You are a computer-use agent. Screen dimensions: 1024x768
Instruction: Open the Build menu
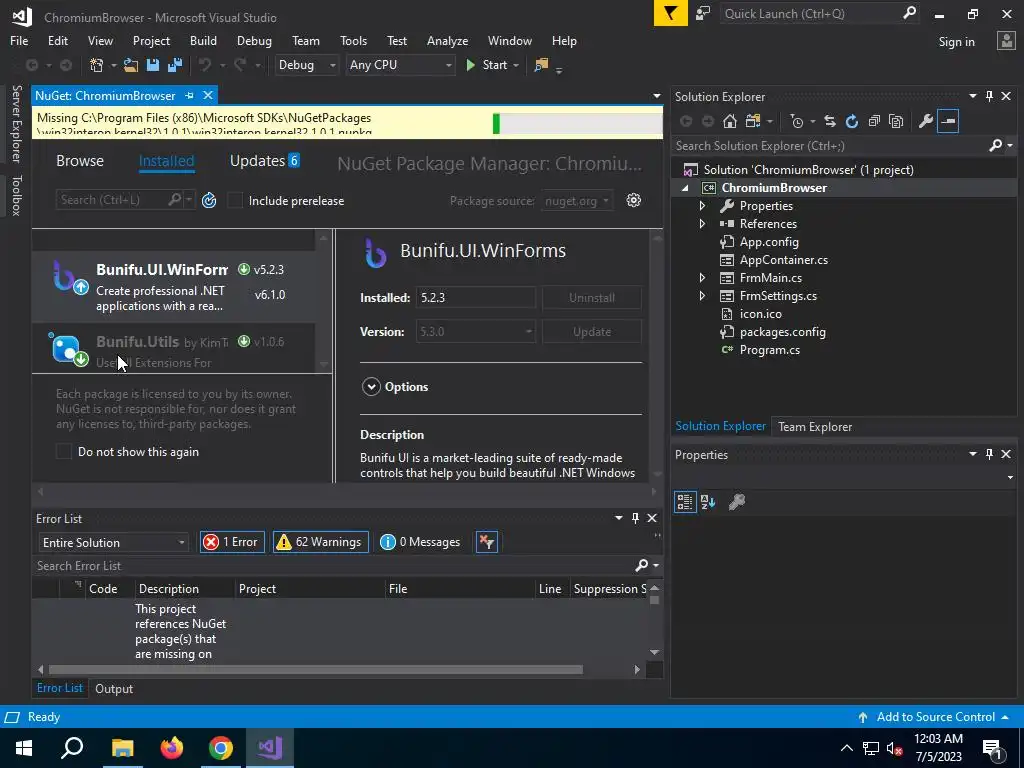coord(203,40)
